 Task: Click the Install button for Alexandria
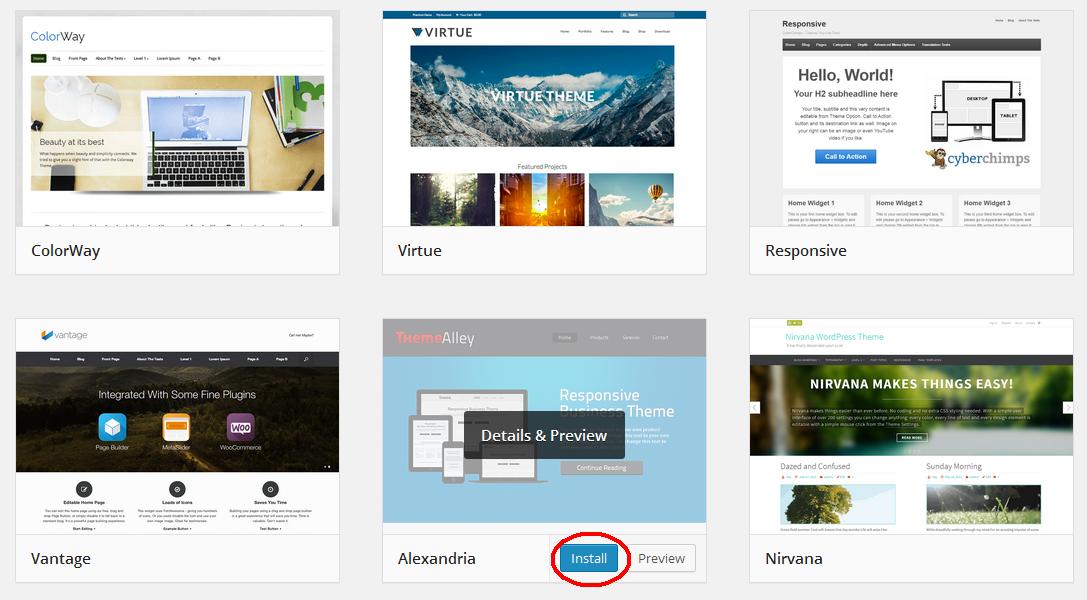[588, 559]
